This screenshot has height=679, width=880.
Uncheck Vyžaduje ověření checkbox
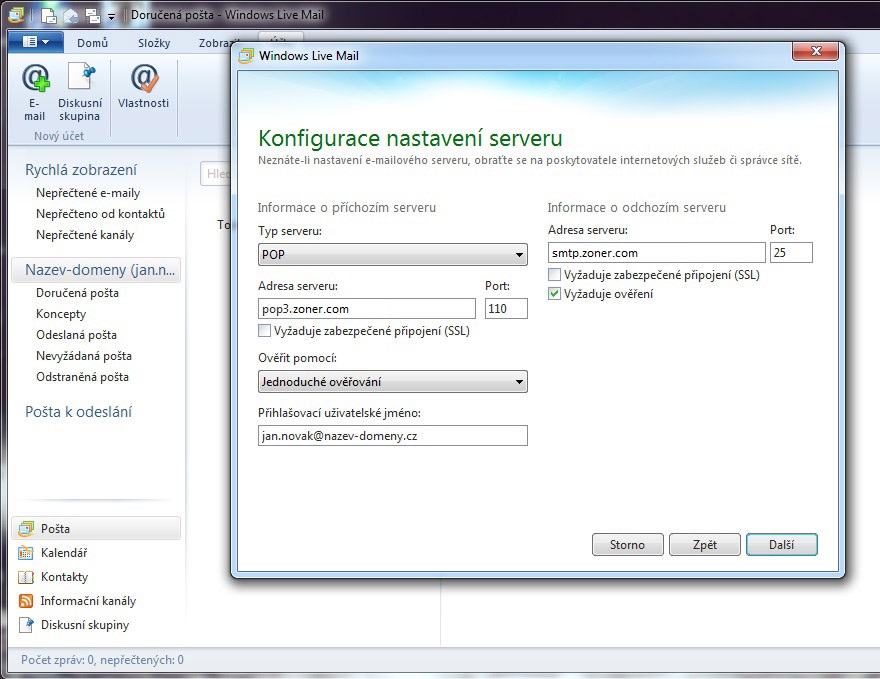point(555,294)
